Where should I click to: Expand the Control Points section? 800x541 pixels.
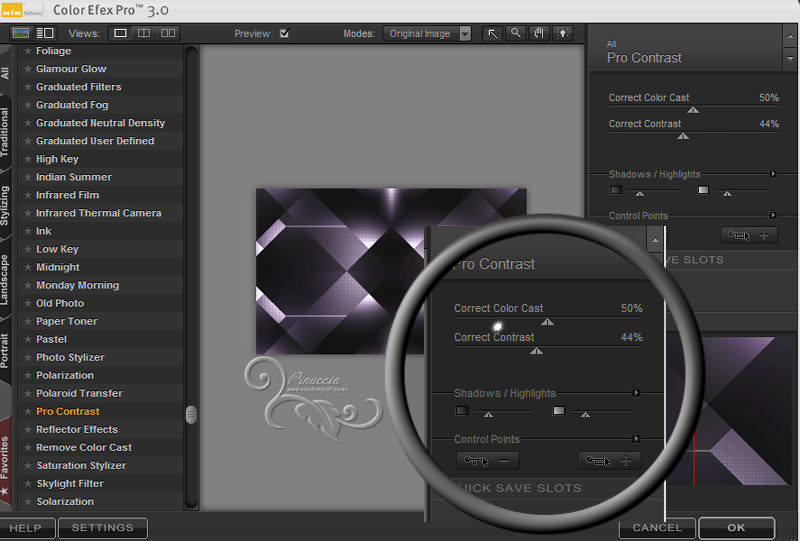773,215
